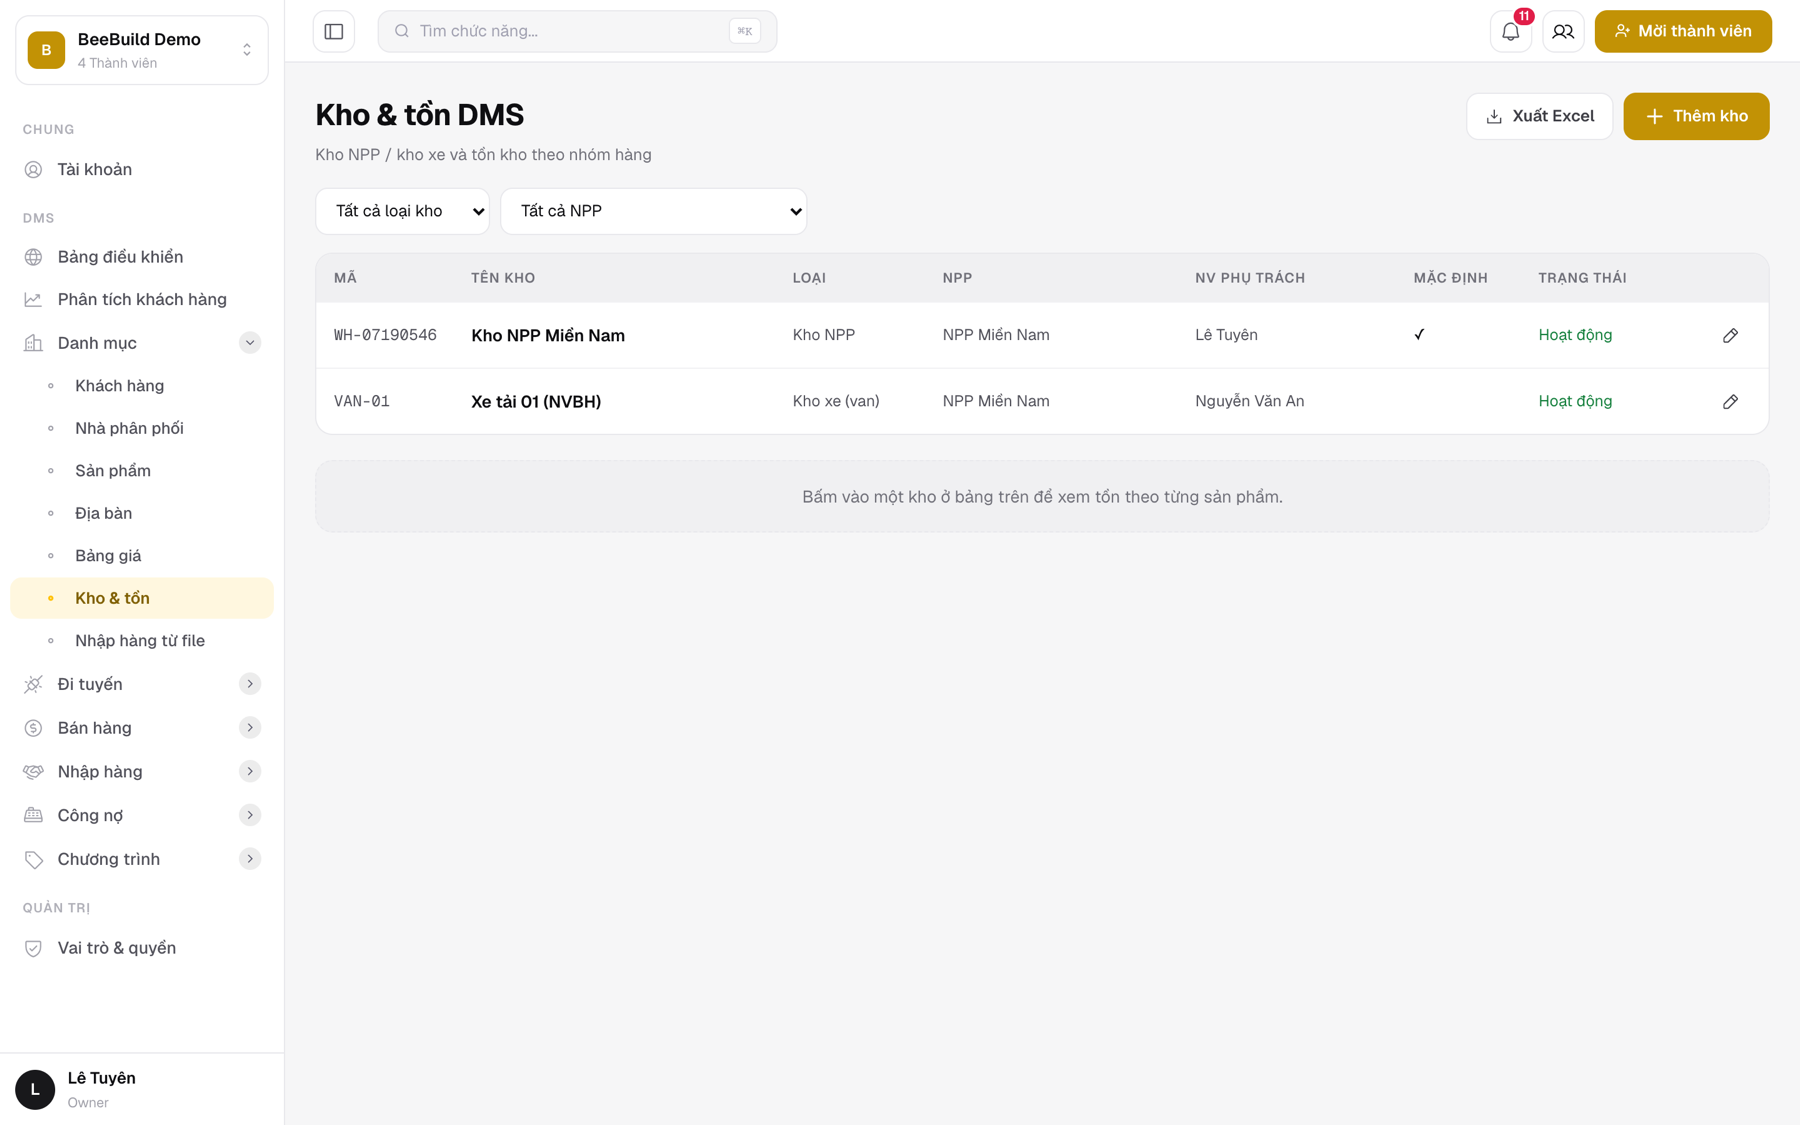Click the Vai trò & quyền shield icon
Viewport: 1800px width, 1125px height.
point(33,948)
